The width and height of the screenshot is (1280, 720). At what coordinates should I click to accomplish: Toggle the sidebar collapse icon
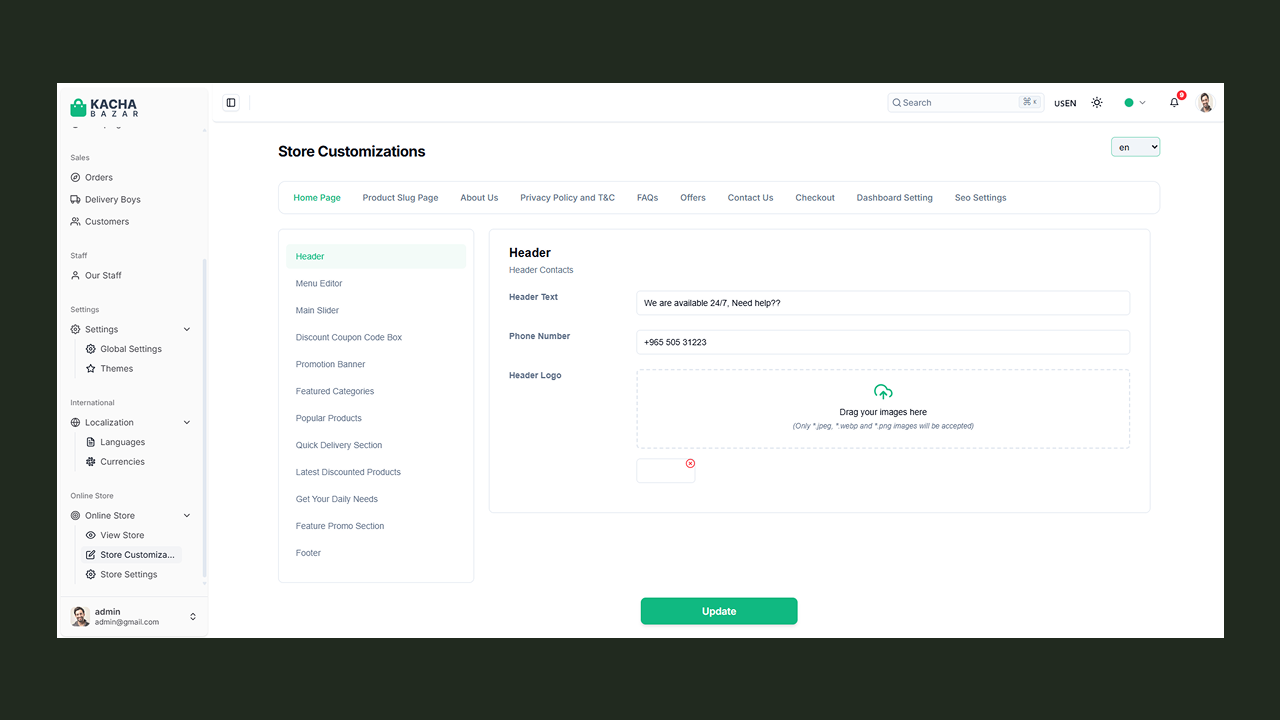tap(231, 103)
